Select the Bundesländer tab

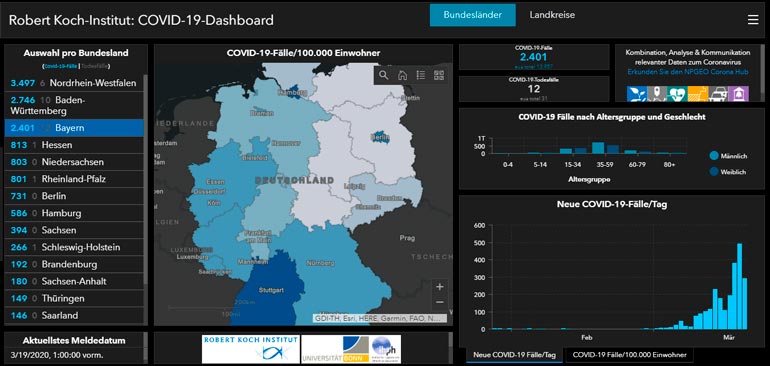pos(472,15)
